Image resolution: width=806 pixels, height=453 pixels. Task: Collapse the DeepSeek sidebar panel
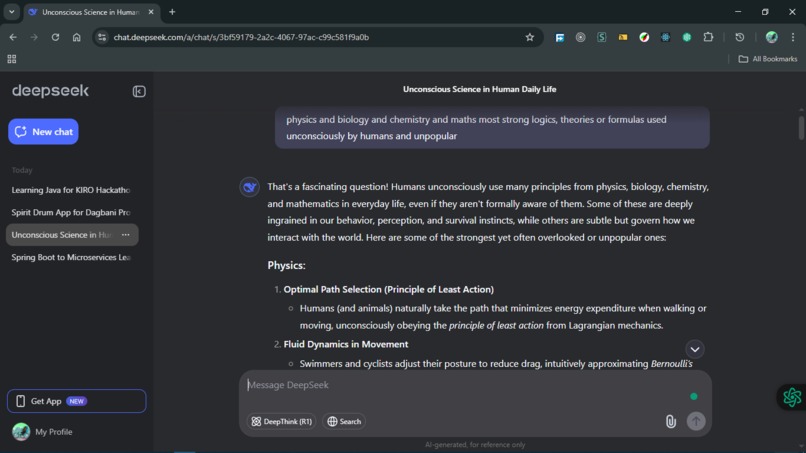pyautogui.click(x=139, y=92)
